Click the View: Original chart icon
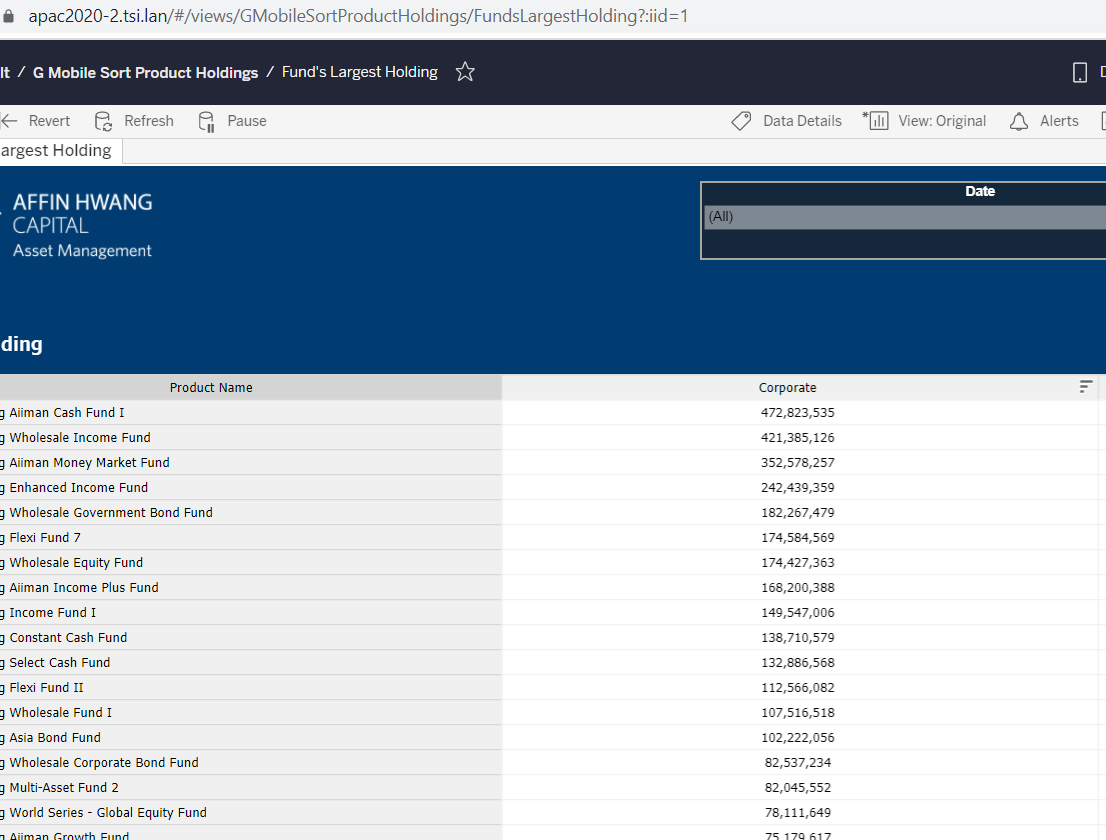The width and height of the screenshot is (1106, 840). pos(877,121)
